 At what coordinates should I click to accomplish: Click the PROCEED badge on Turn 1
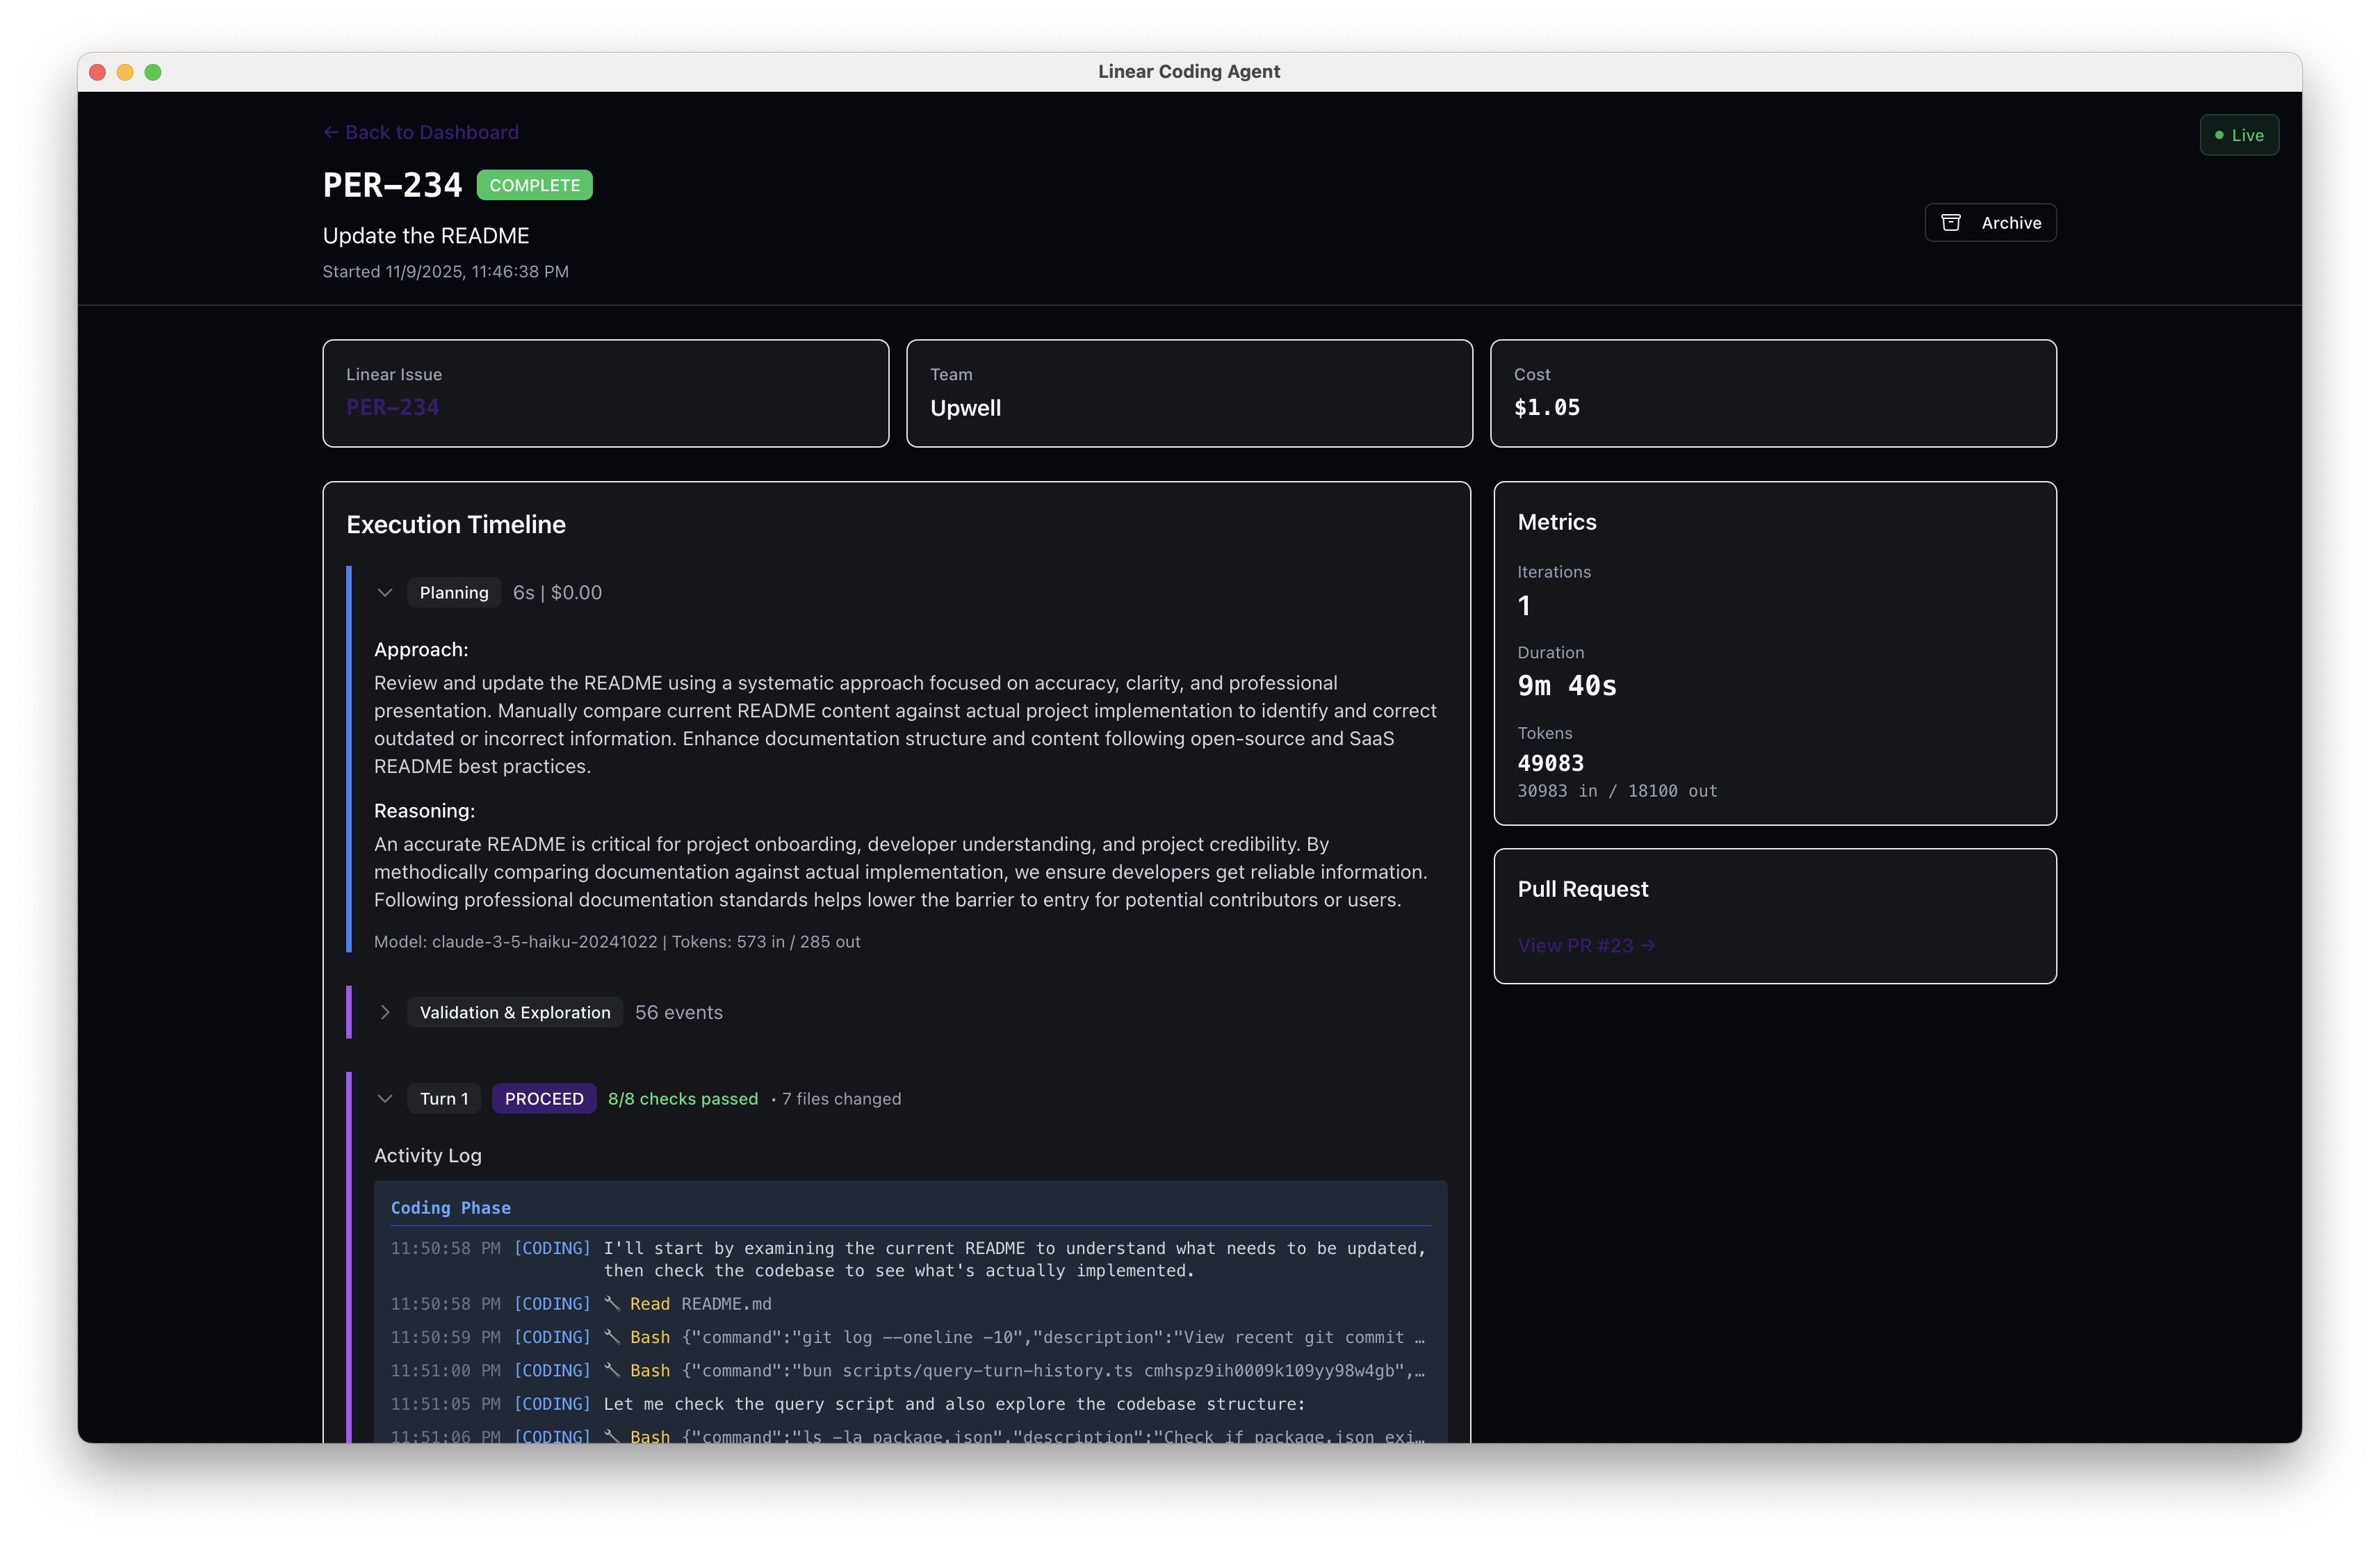pyautogui.click(x=544, y=1098)
